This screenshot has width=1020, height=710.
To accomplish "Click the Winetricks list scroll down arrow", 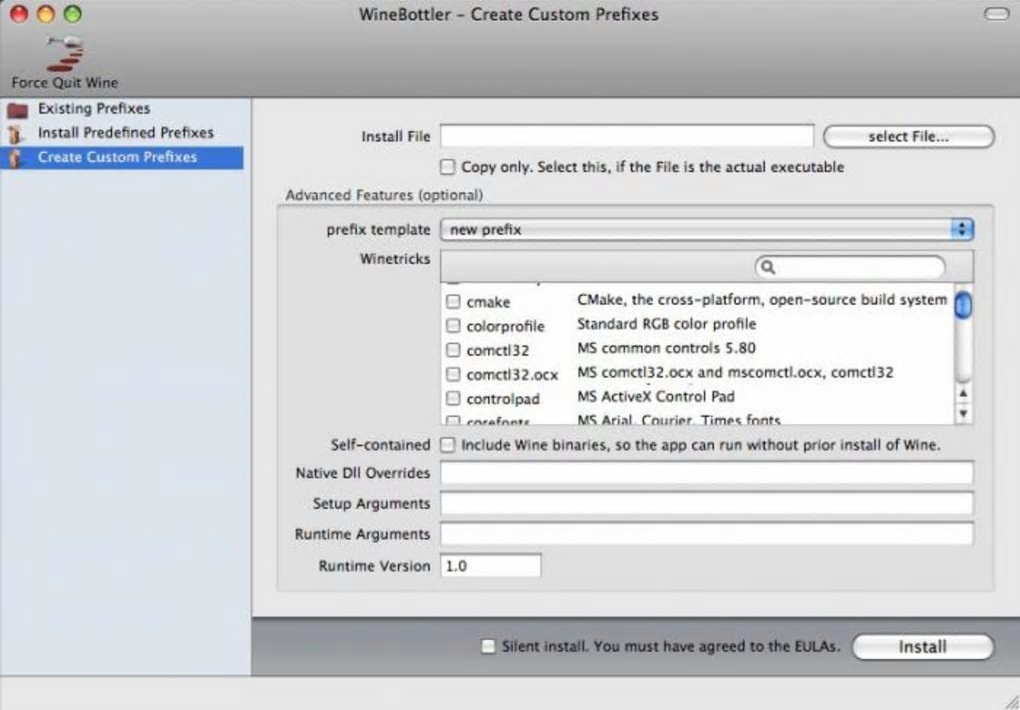I will point(963,413).
